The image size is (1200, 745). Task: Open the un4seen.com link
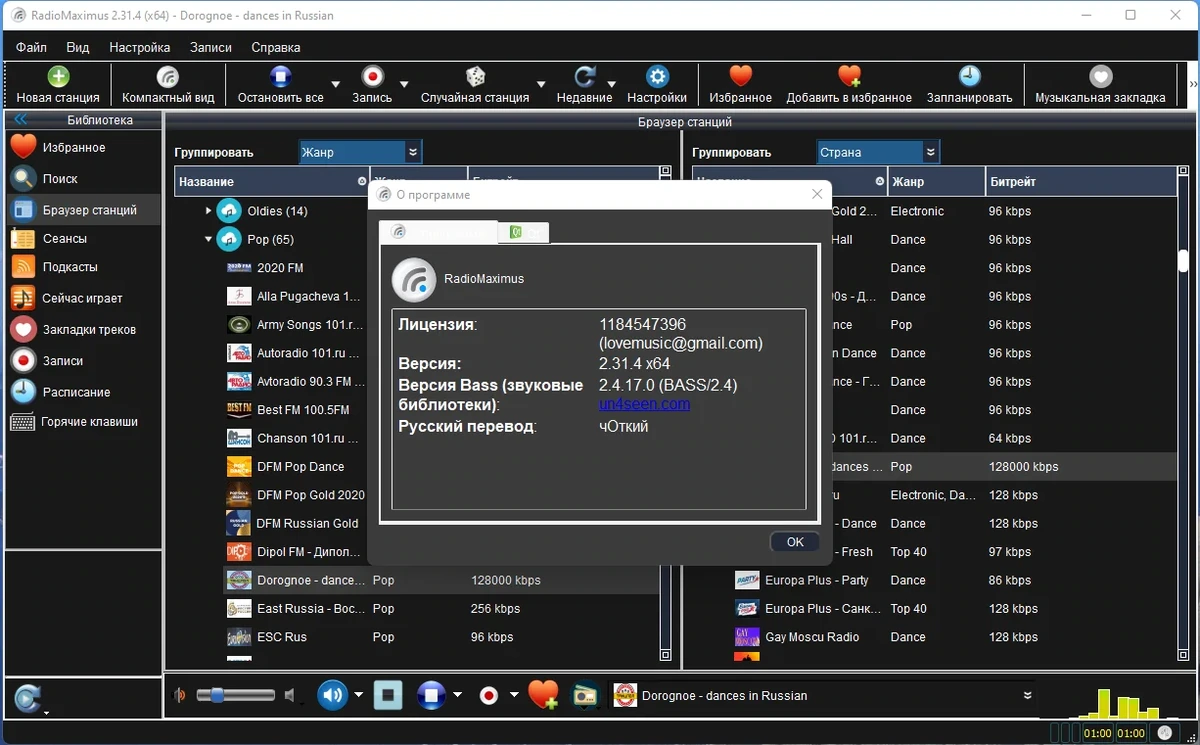pos(644,404)
